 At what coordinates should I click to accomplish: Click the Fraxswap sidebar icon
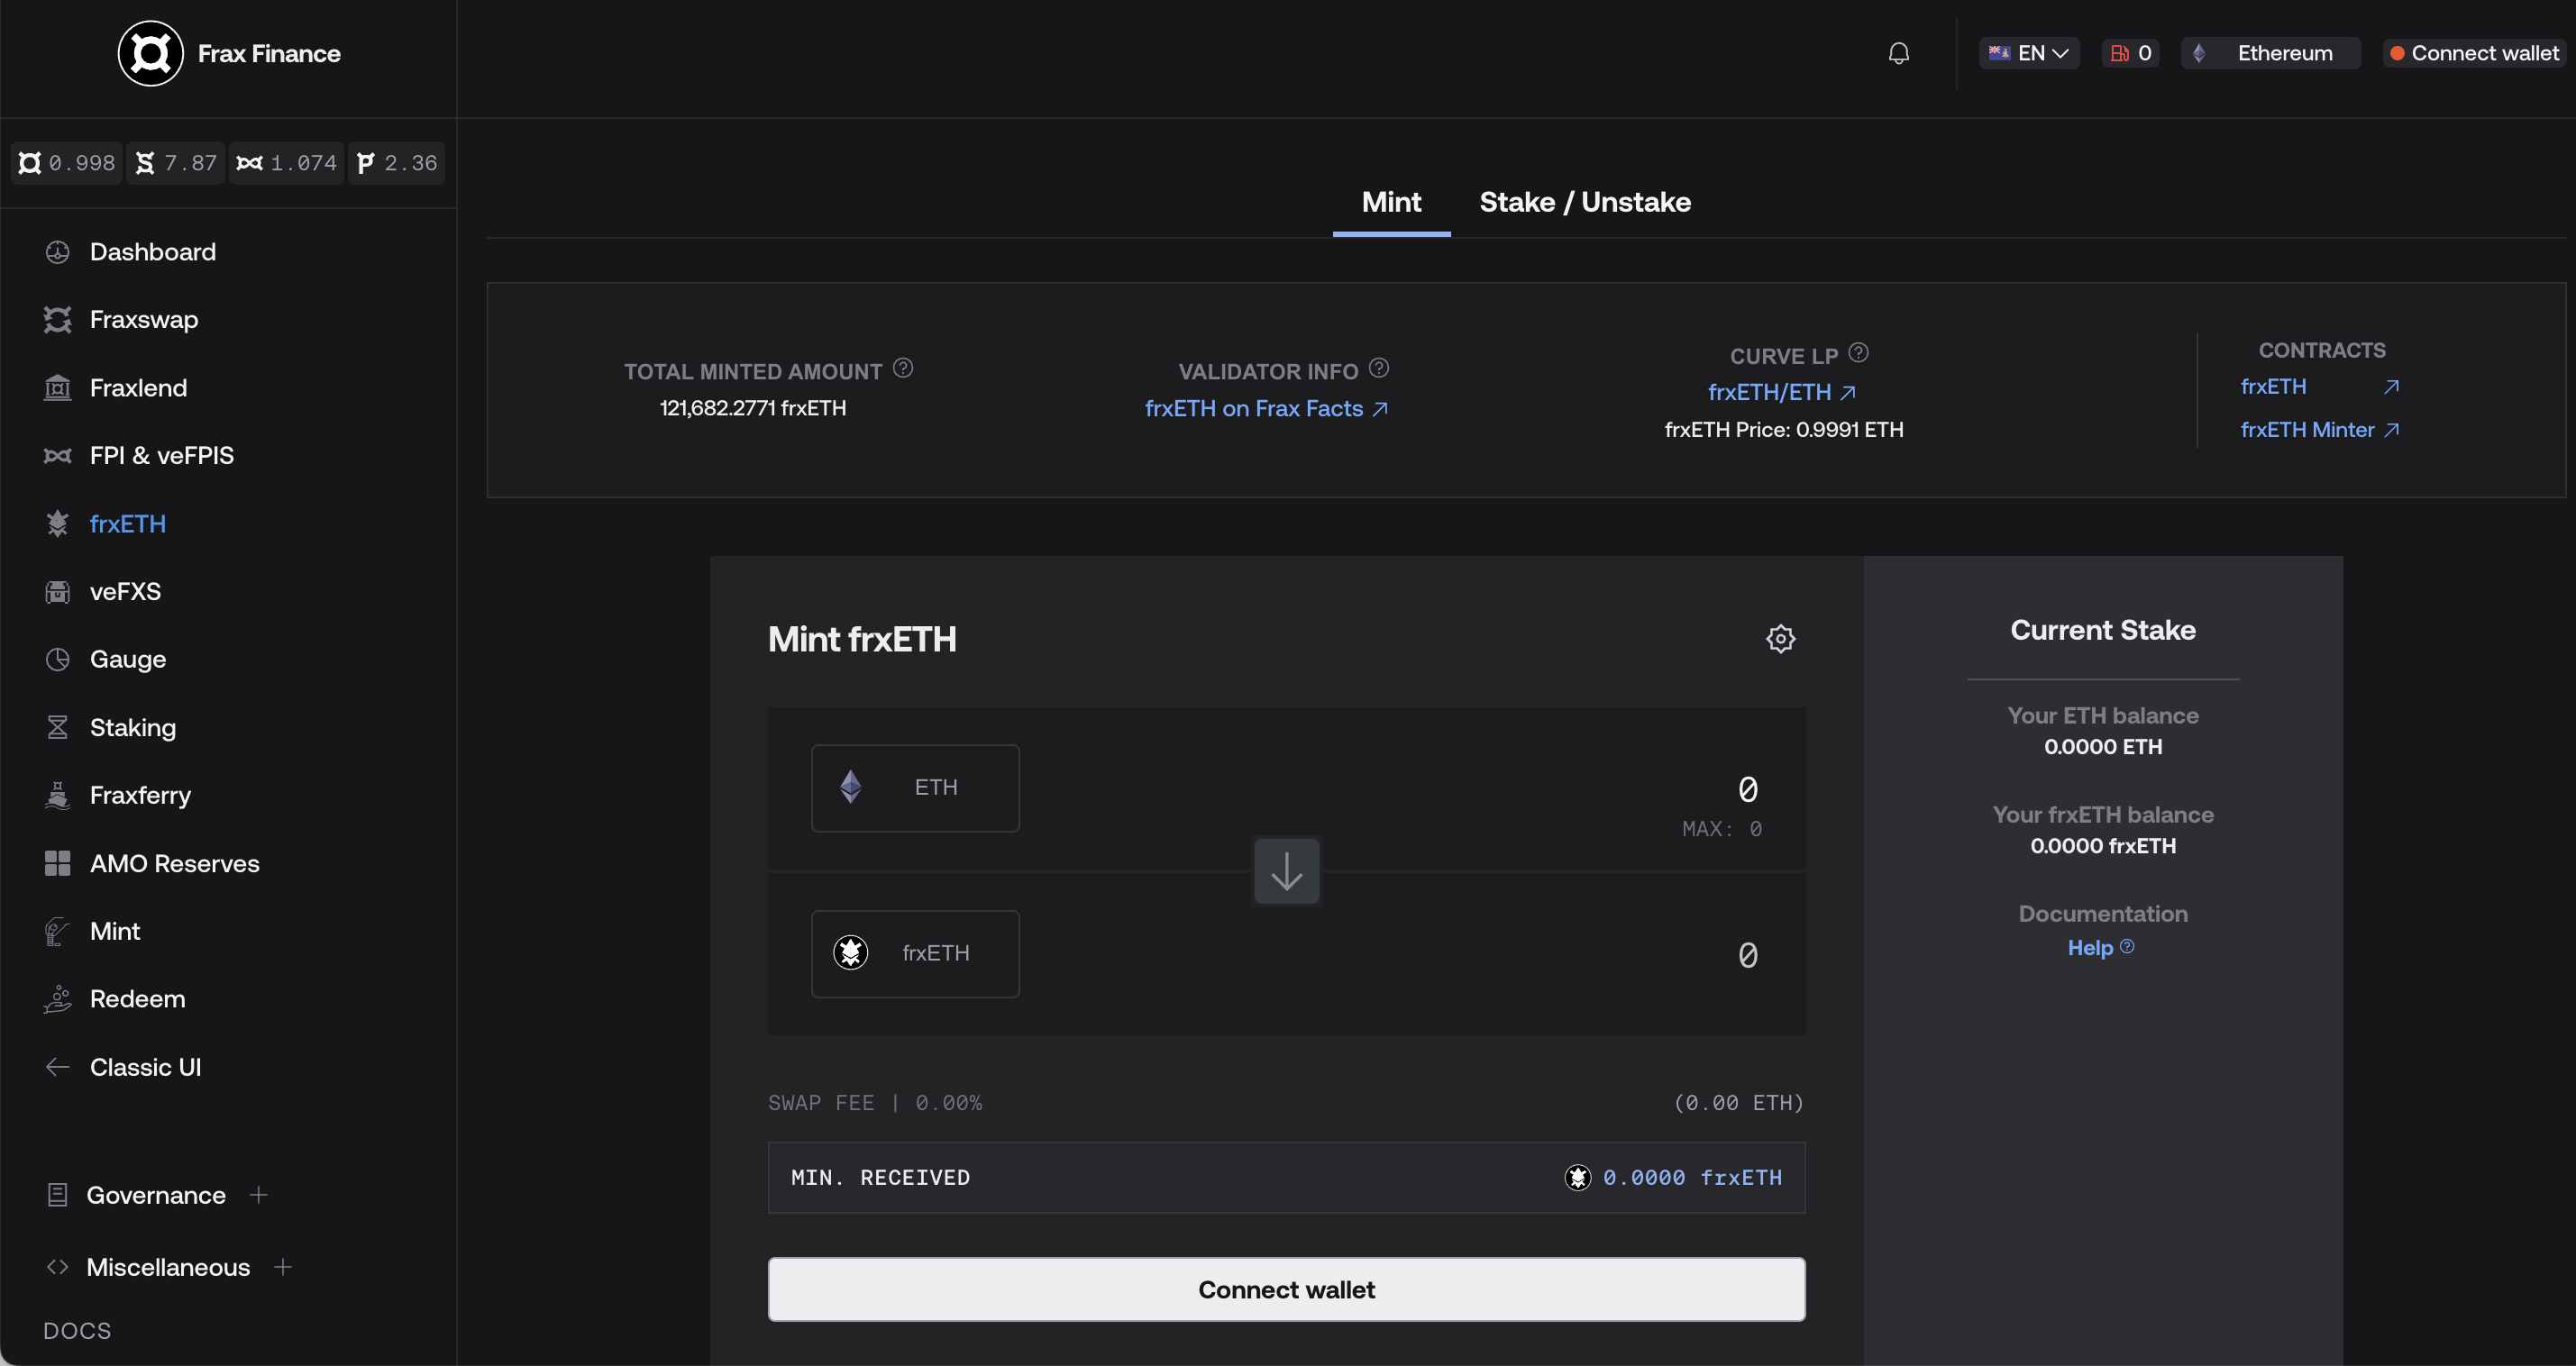click(57, 320)
